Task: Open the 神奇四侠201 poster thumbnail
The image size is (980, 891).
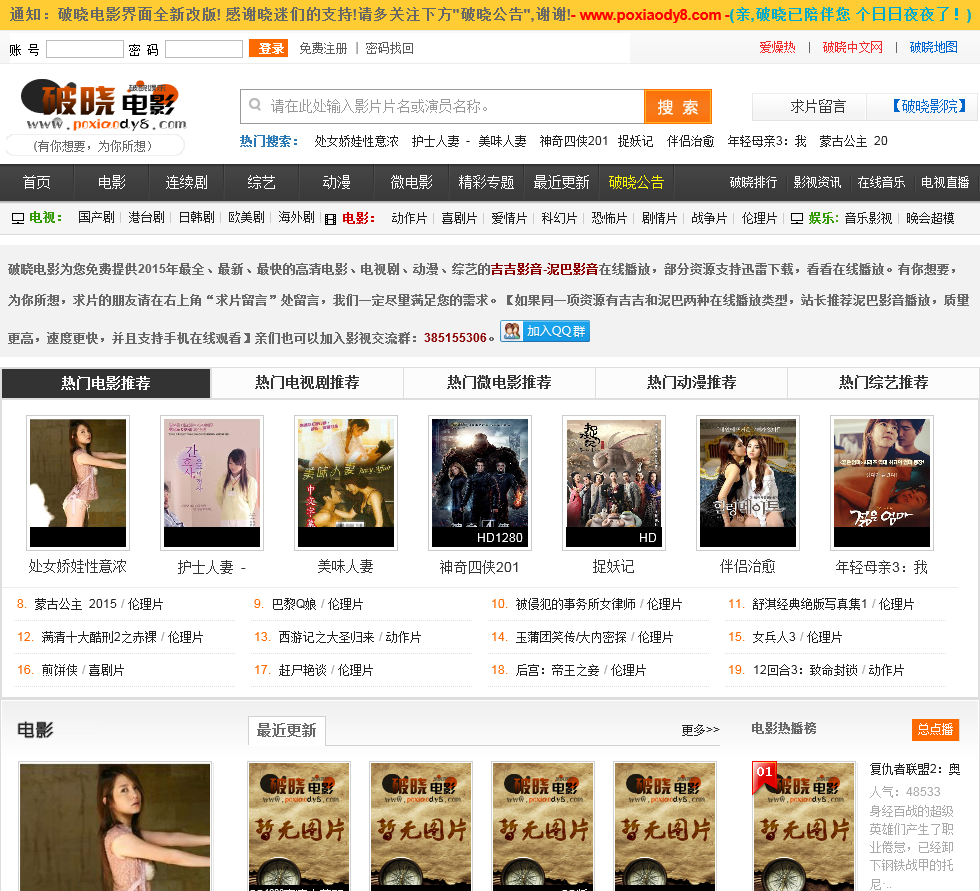Action: (480, 483)
